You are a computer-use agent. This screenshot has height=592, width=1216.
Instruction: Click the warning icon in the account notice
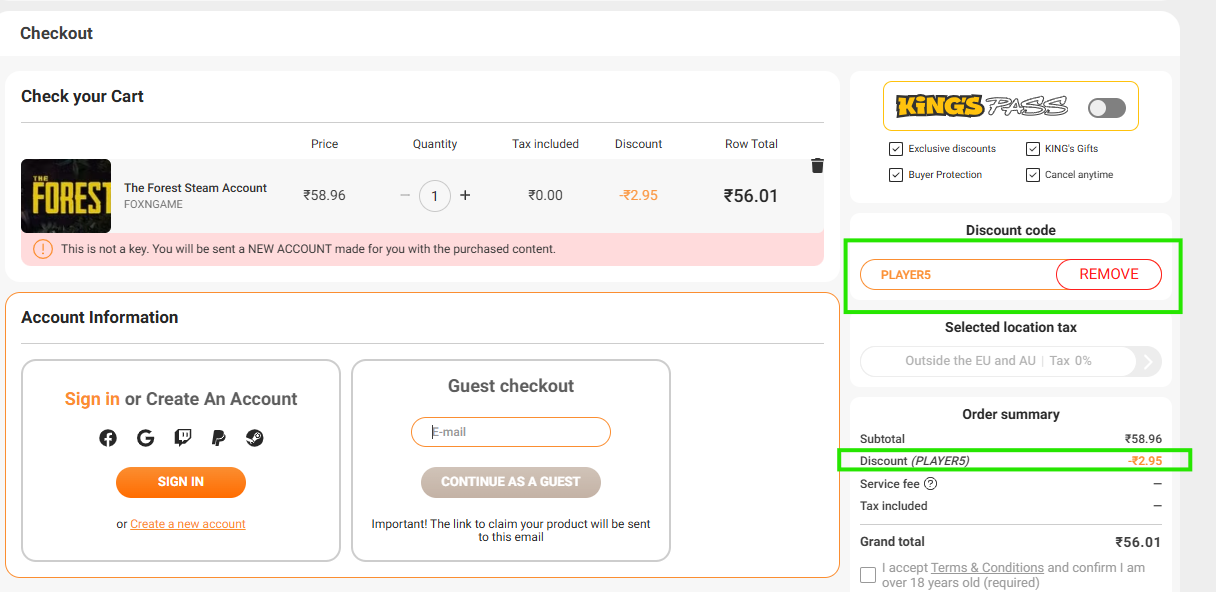tap(41, 249)
